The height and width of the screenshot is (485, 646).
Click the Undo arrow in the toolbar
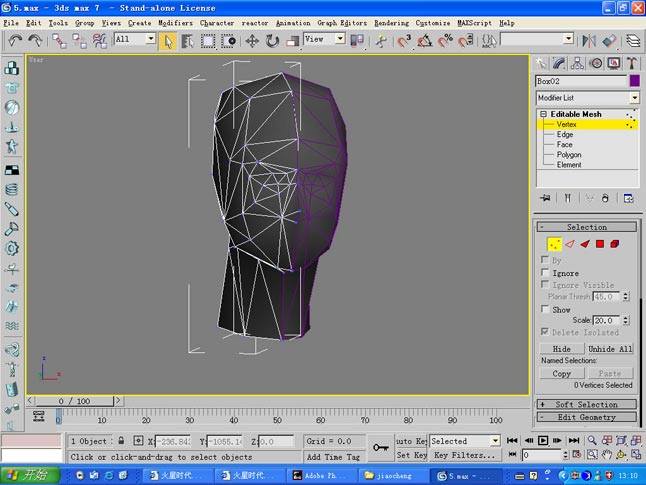click(15, 41)
